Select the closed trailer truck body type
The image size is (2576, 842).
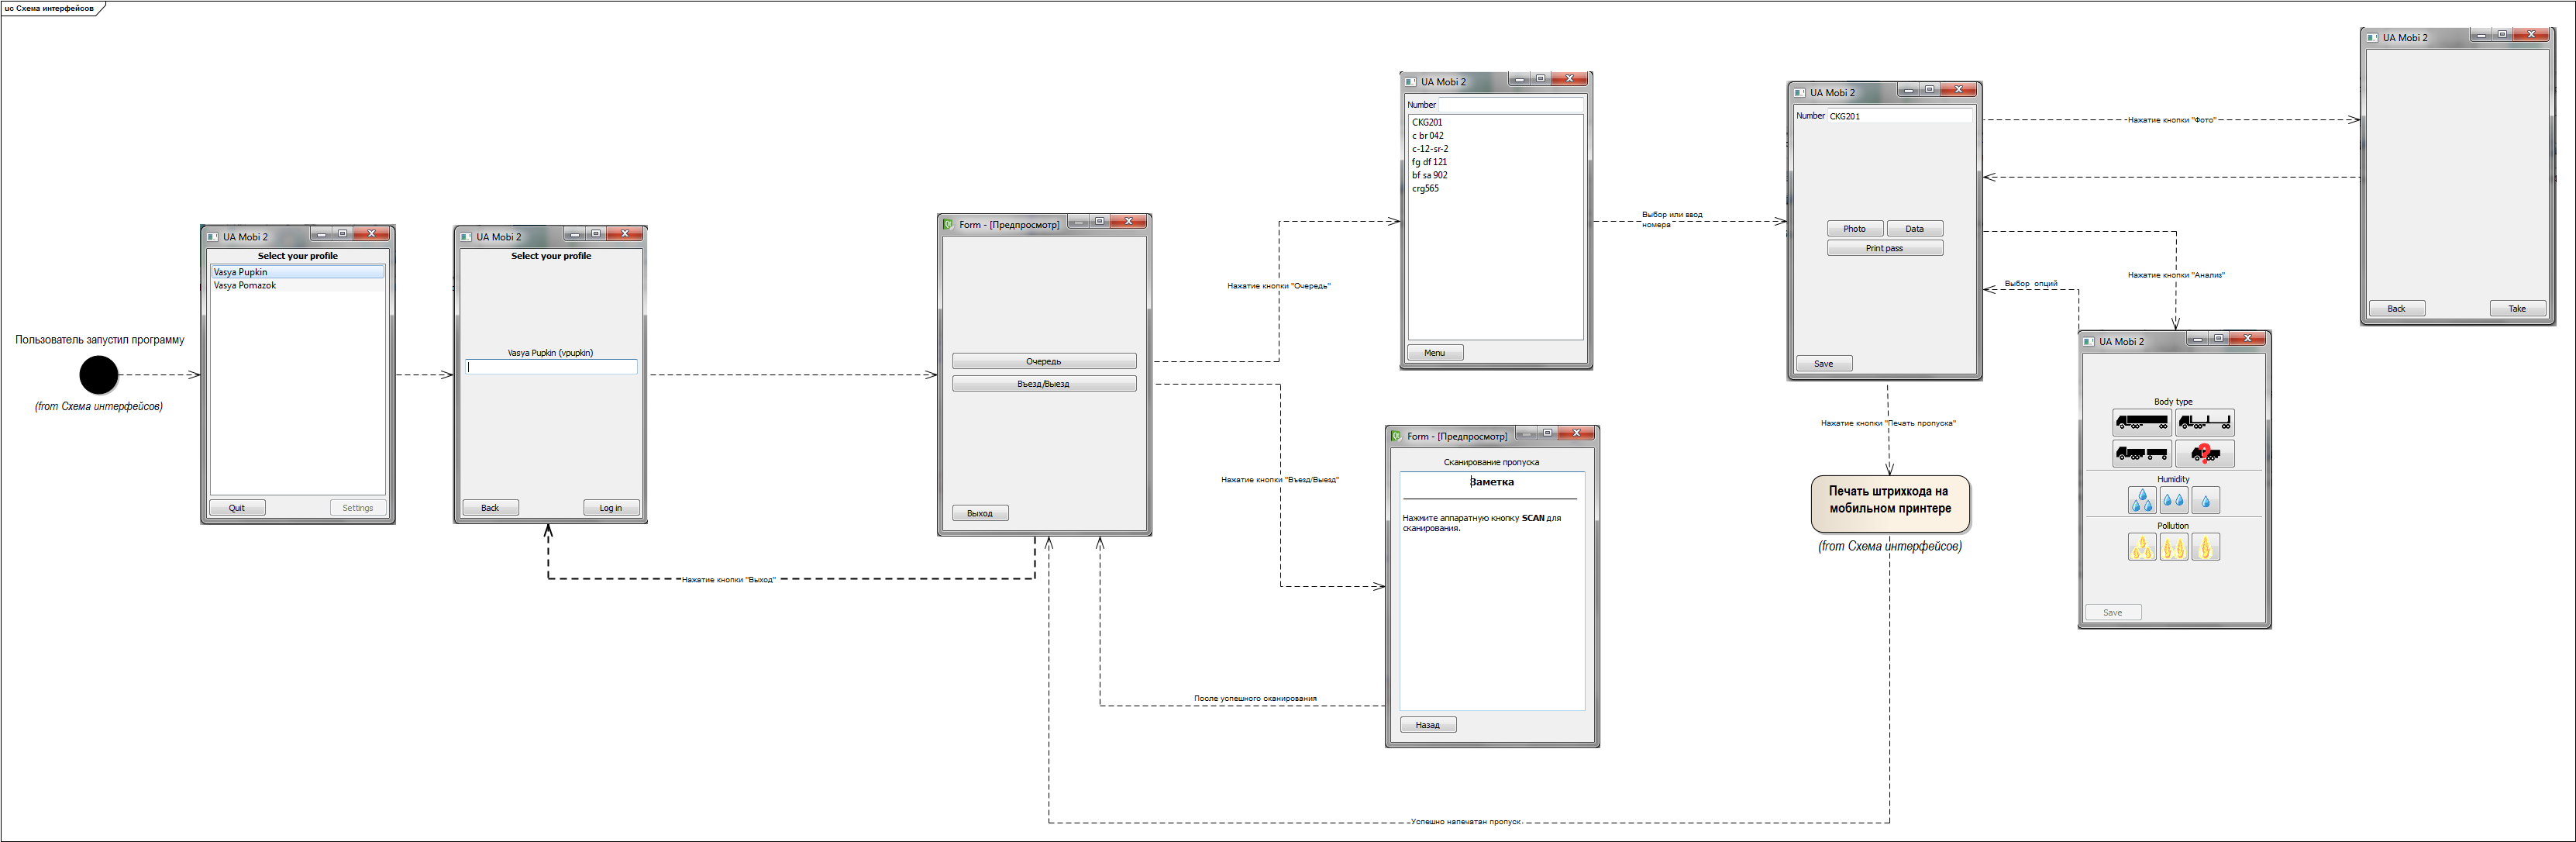click(x=2141, y=423)
